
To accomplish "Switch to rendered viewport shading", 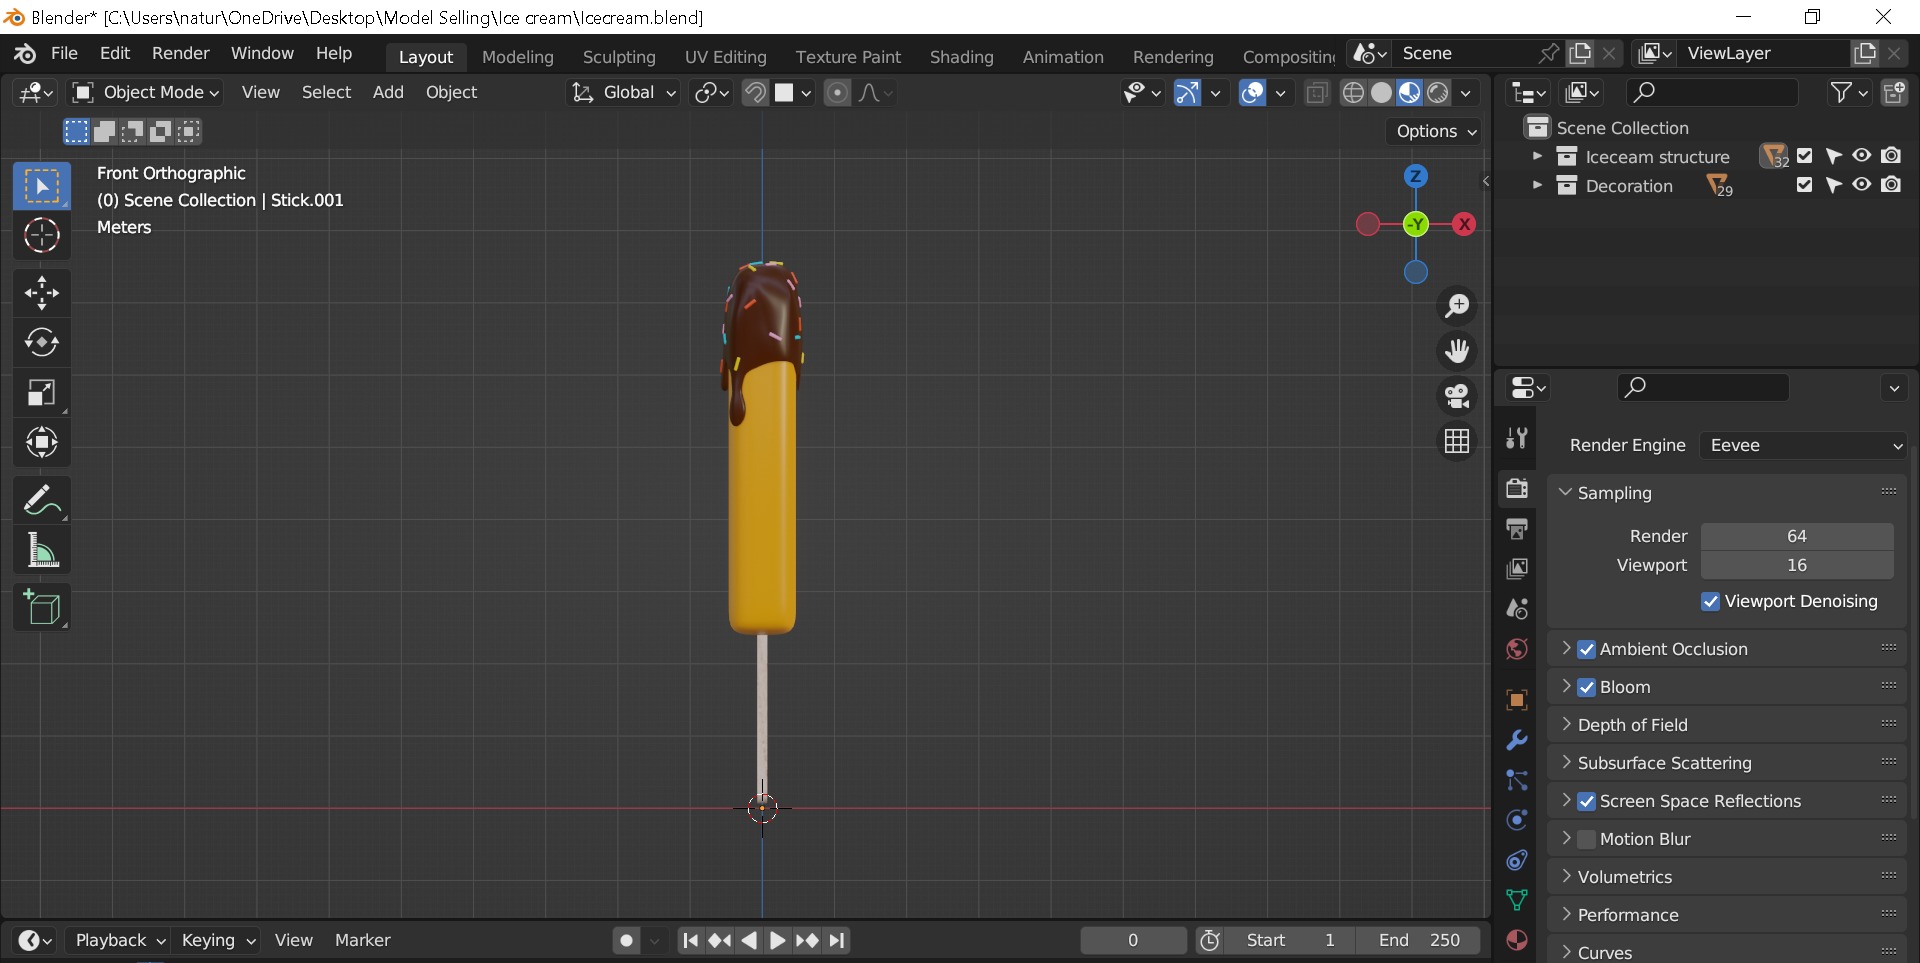I will 1437,93.
